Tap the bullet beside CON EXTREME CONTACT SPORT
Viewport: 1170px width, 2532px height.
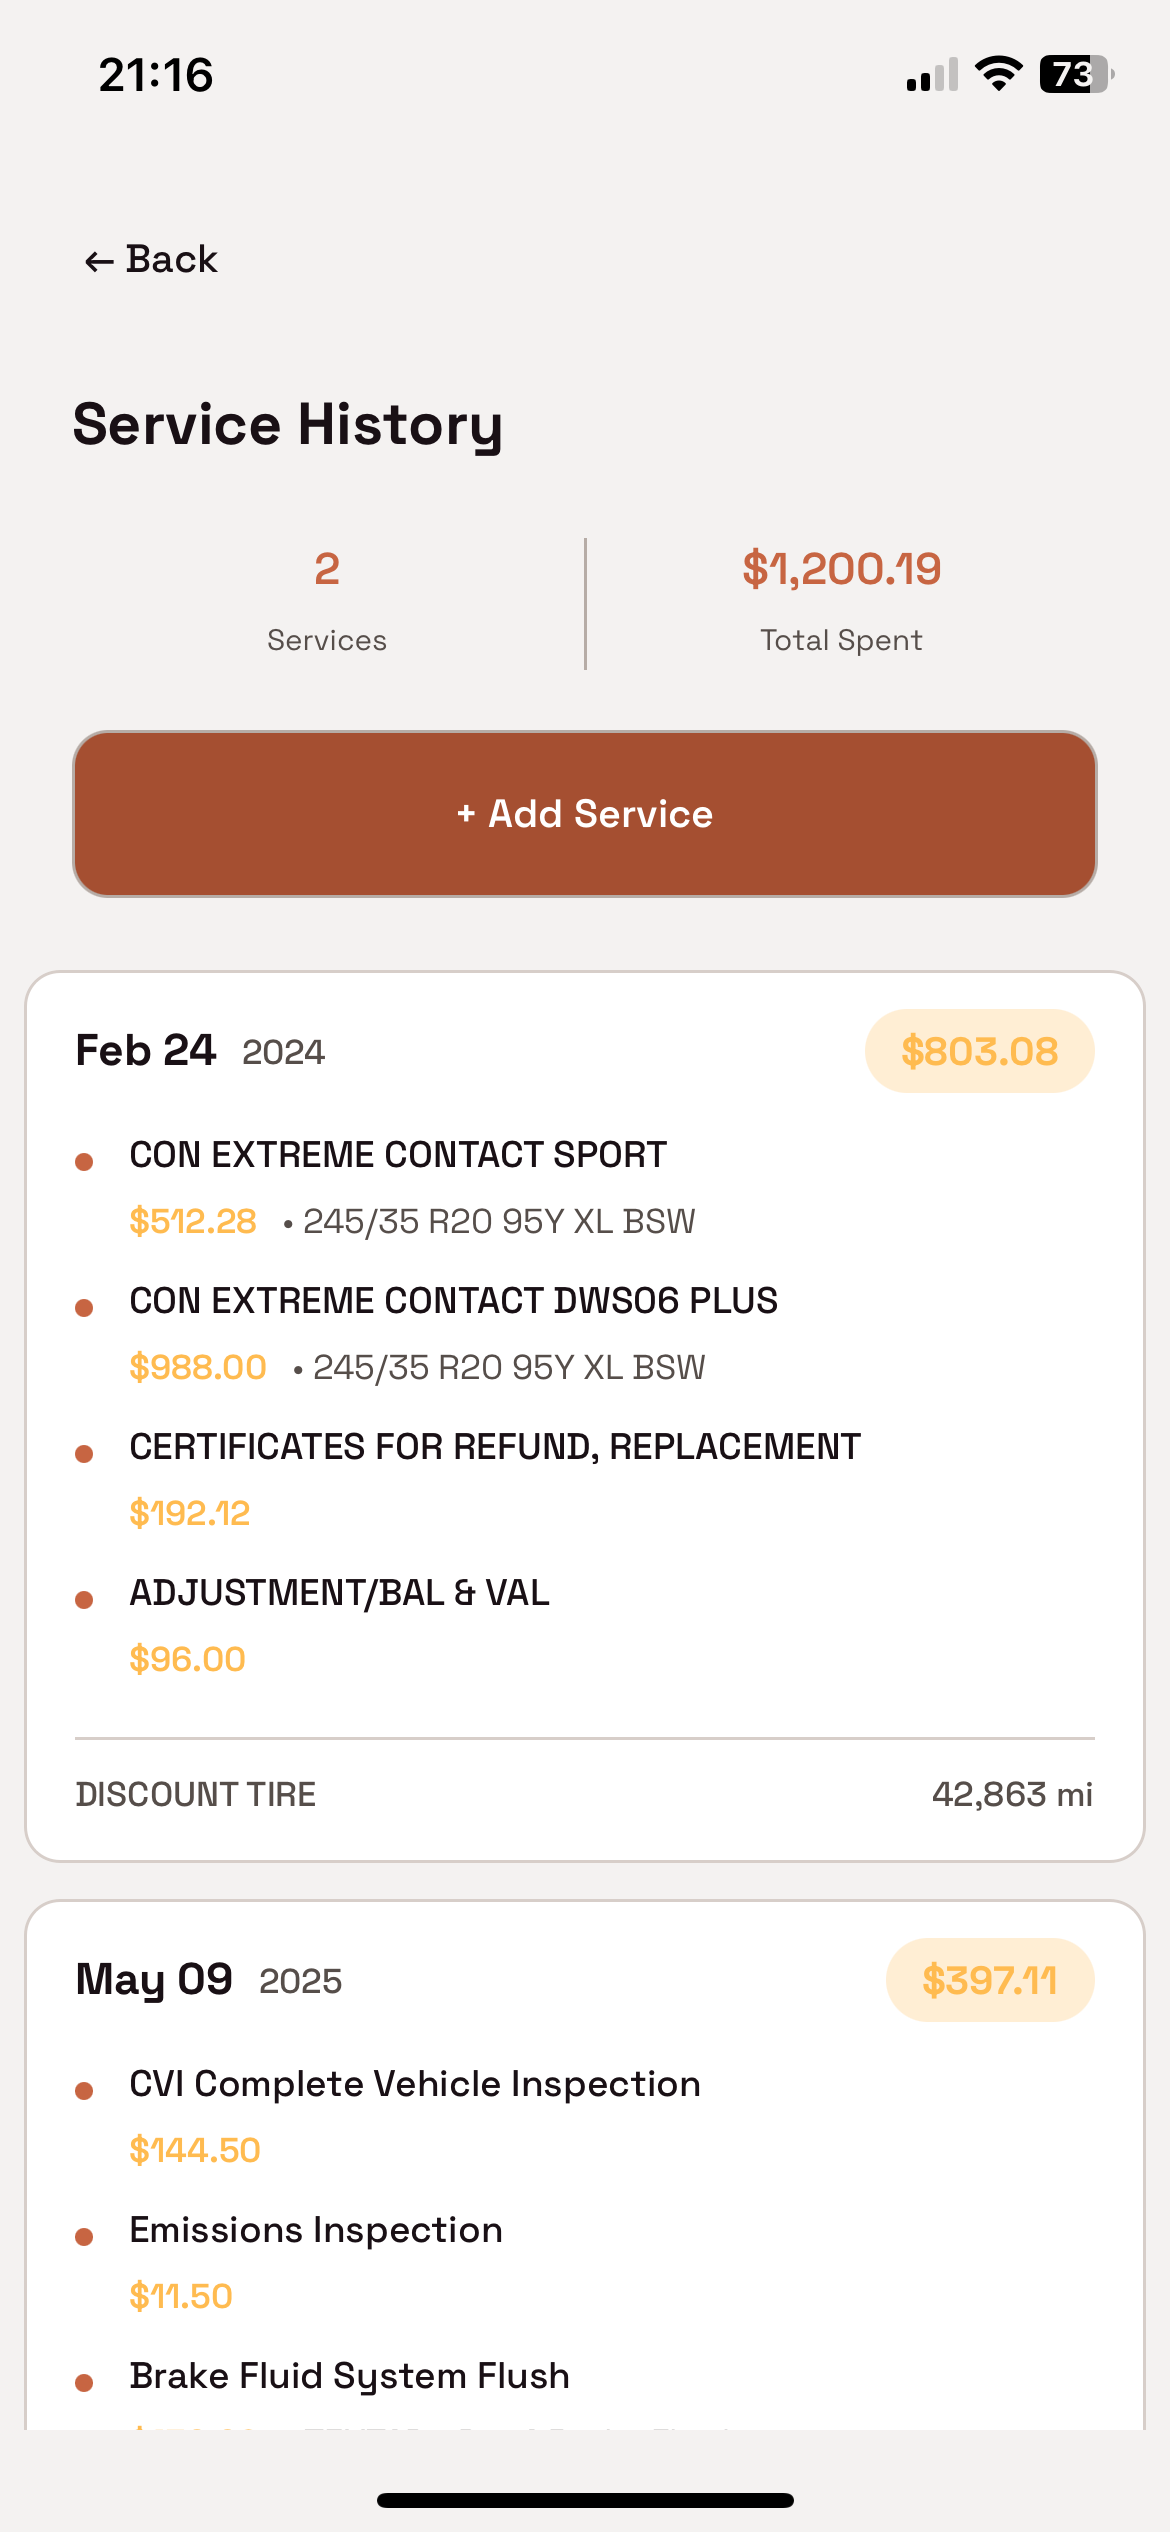[84, 1161]
